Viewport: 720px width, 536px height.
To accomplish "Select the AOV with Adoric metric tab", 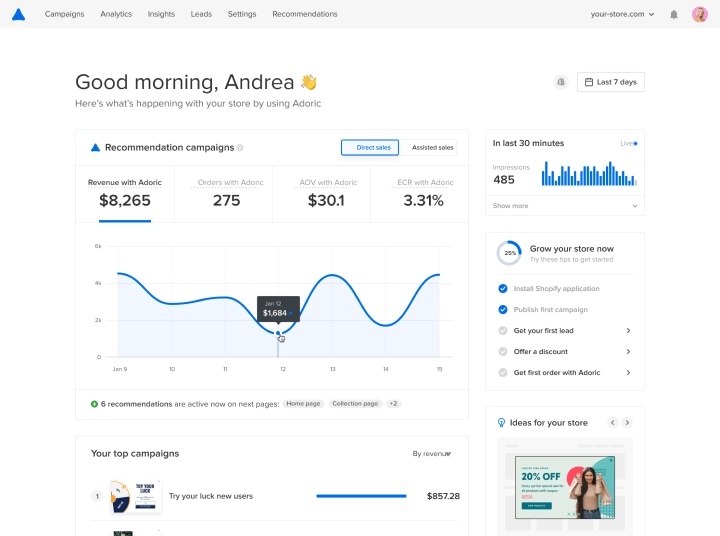I will (321, 194).
